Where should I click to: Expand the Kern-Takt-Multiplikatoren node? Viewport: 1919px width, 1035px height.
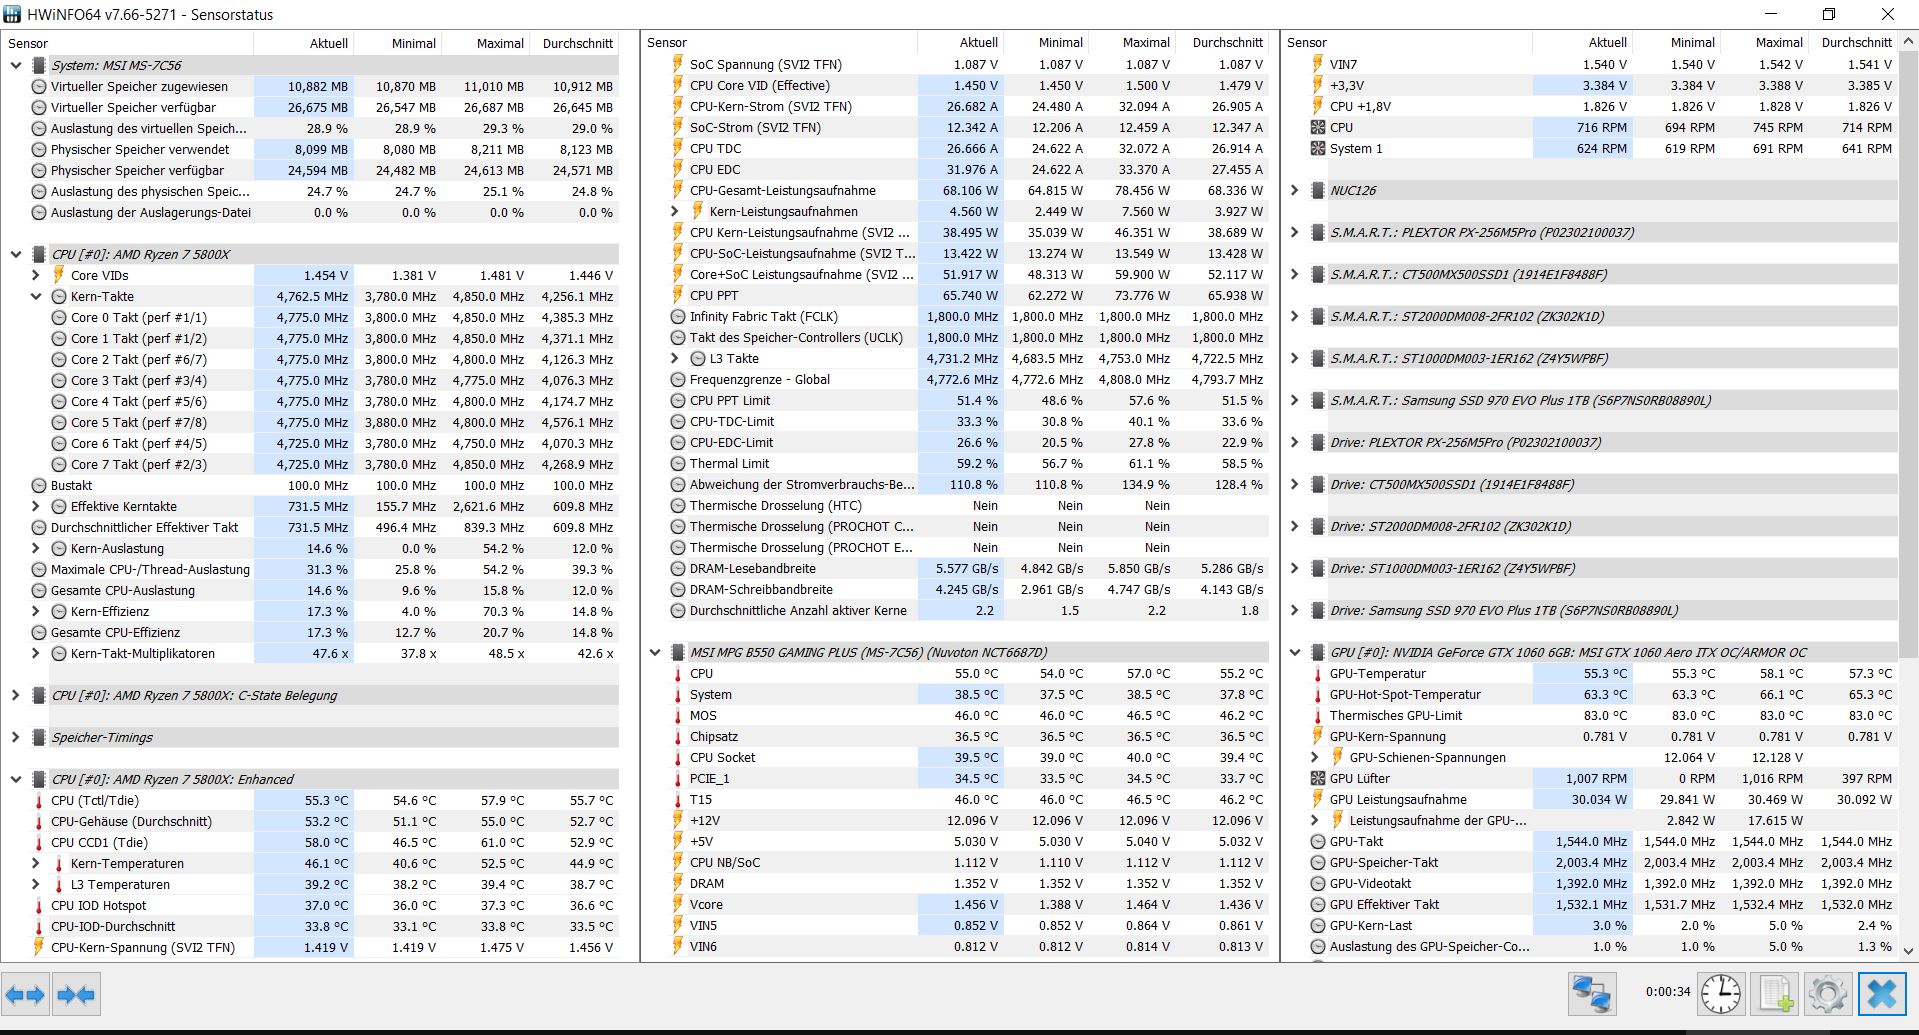(x=36, y=653)
